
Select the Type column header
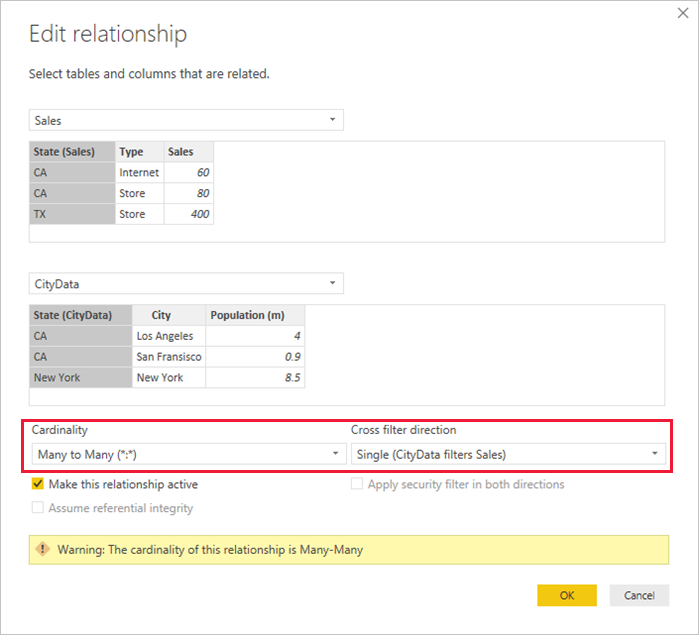140,152
